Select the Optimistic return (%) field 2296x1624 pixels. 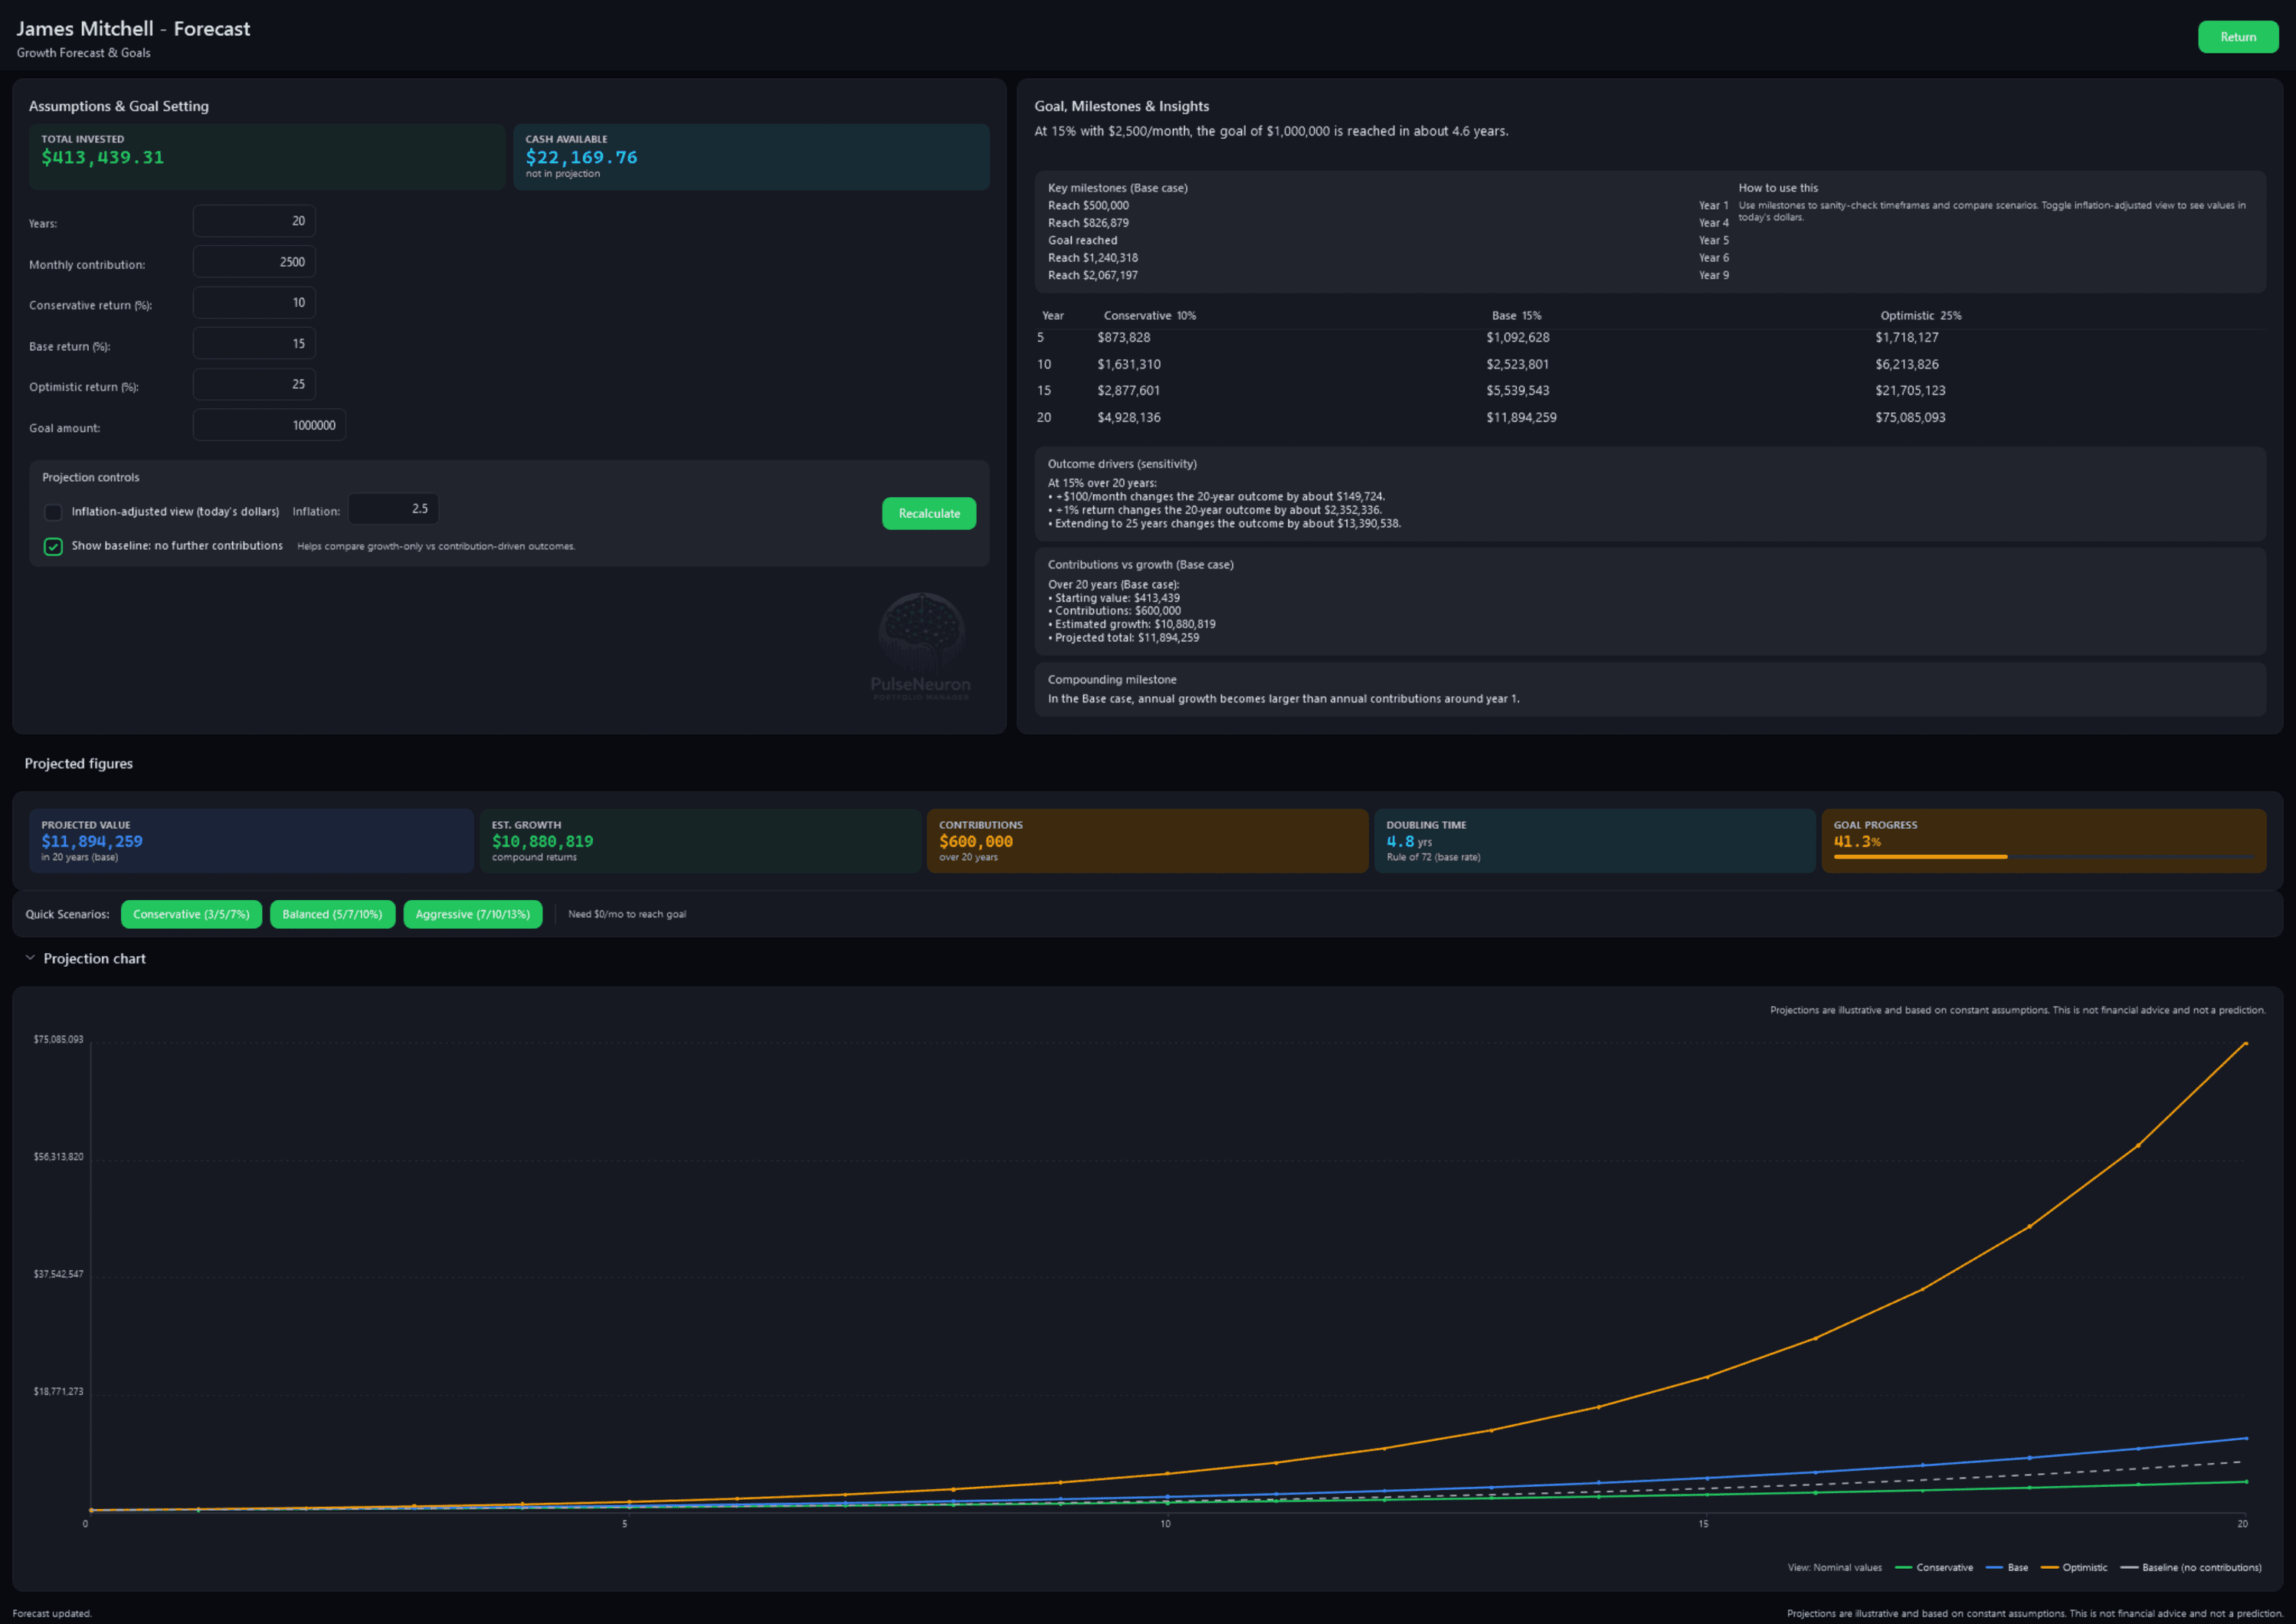254,384
